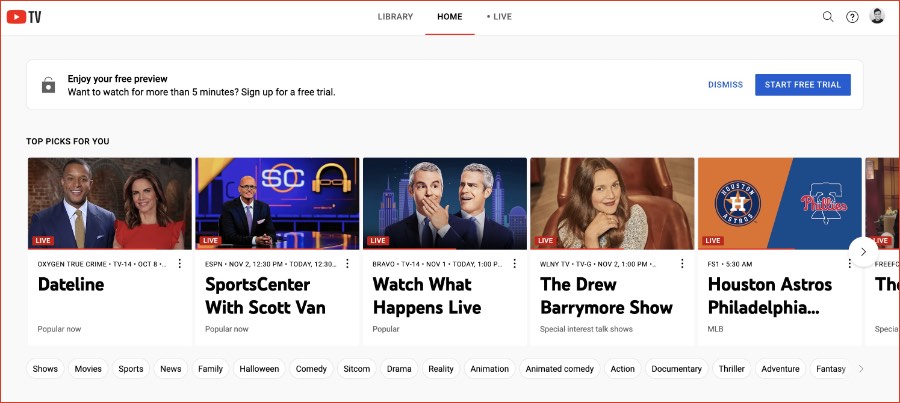Click LIVE badge on SportsCenter thumbnail
Viewport: 900px width, 403px height.
pyautogui.click(x=211, y=241)
